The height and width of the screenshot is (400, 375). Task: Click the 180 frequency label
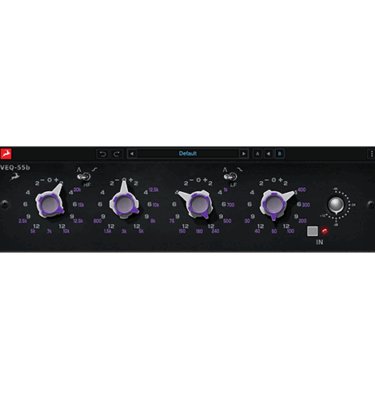coord(199,231)
